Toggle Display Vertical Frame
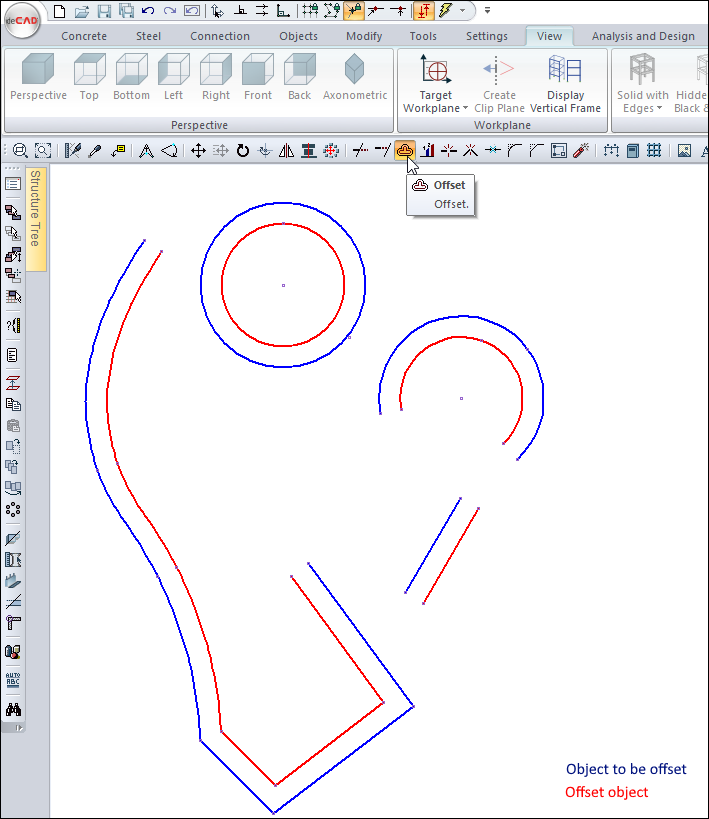Viewport: 709px width, 819px height. point(565,85)
